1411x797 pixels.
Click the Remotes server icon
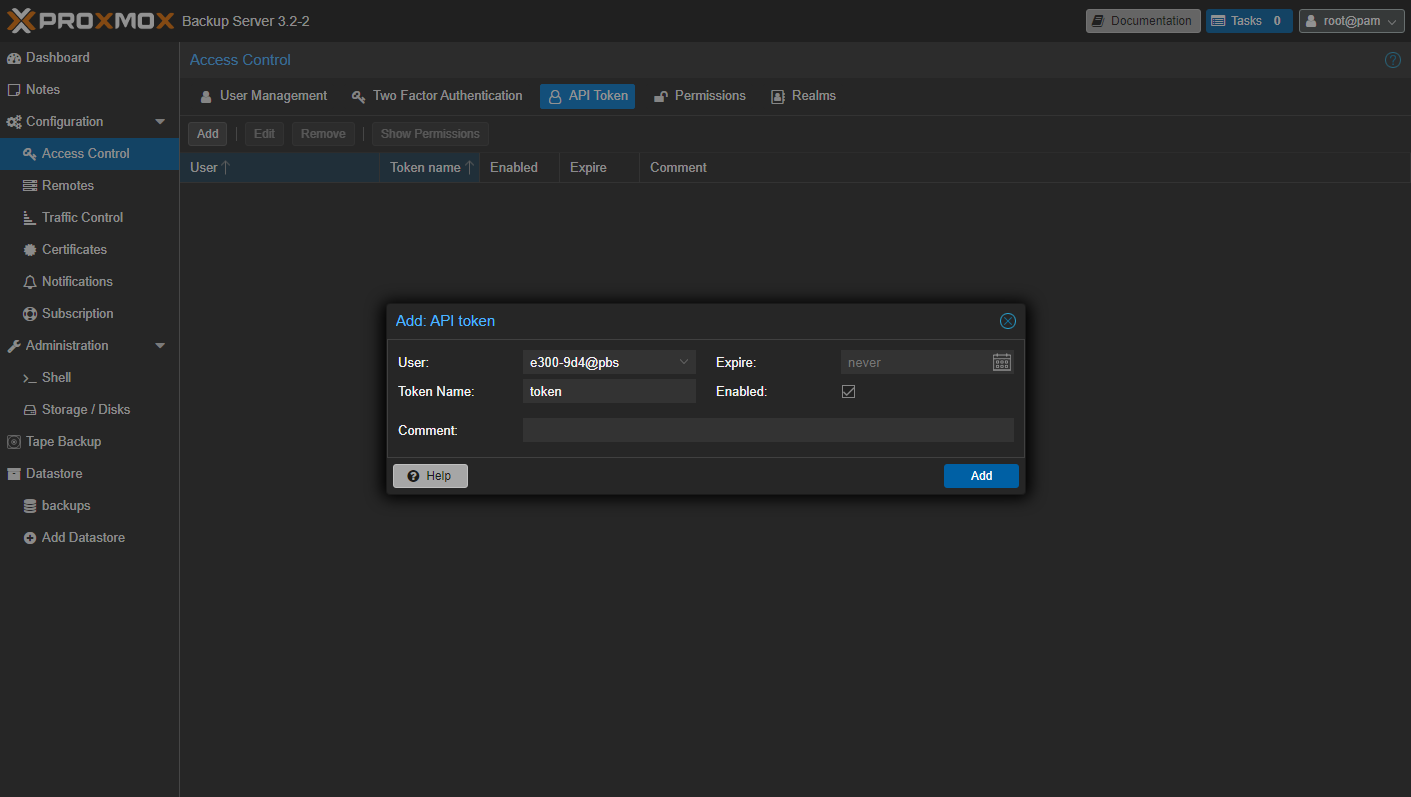[x=30, y=186]
